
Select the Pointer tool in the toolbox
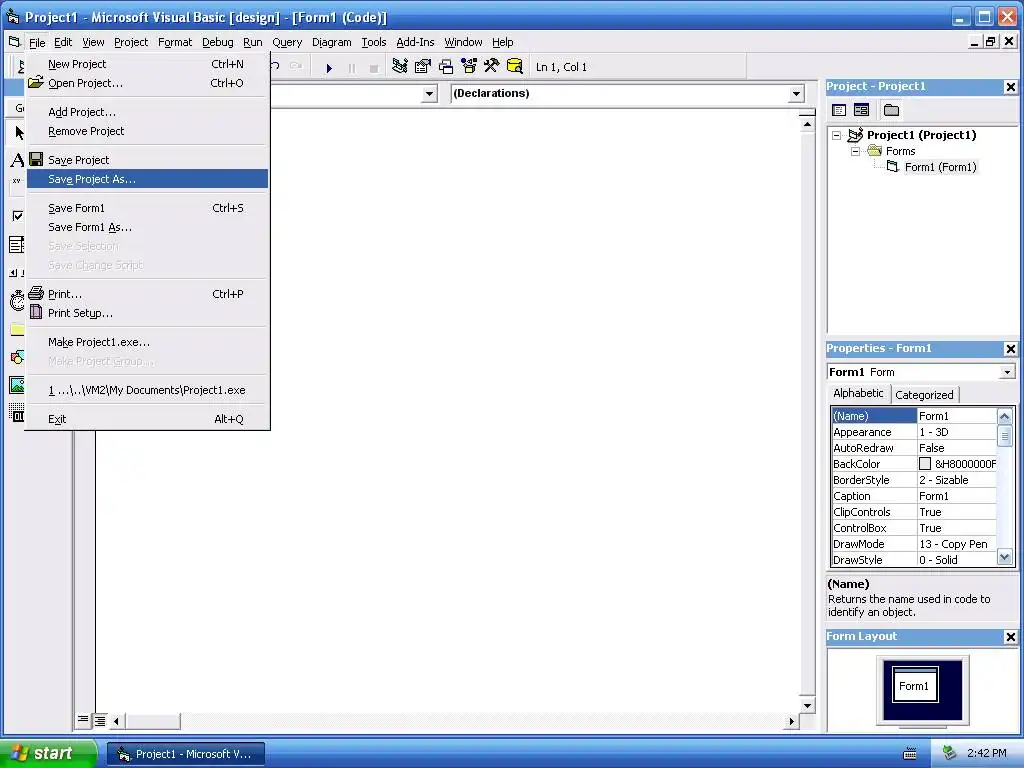pos(18,133)
